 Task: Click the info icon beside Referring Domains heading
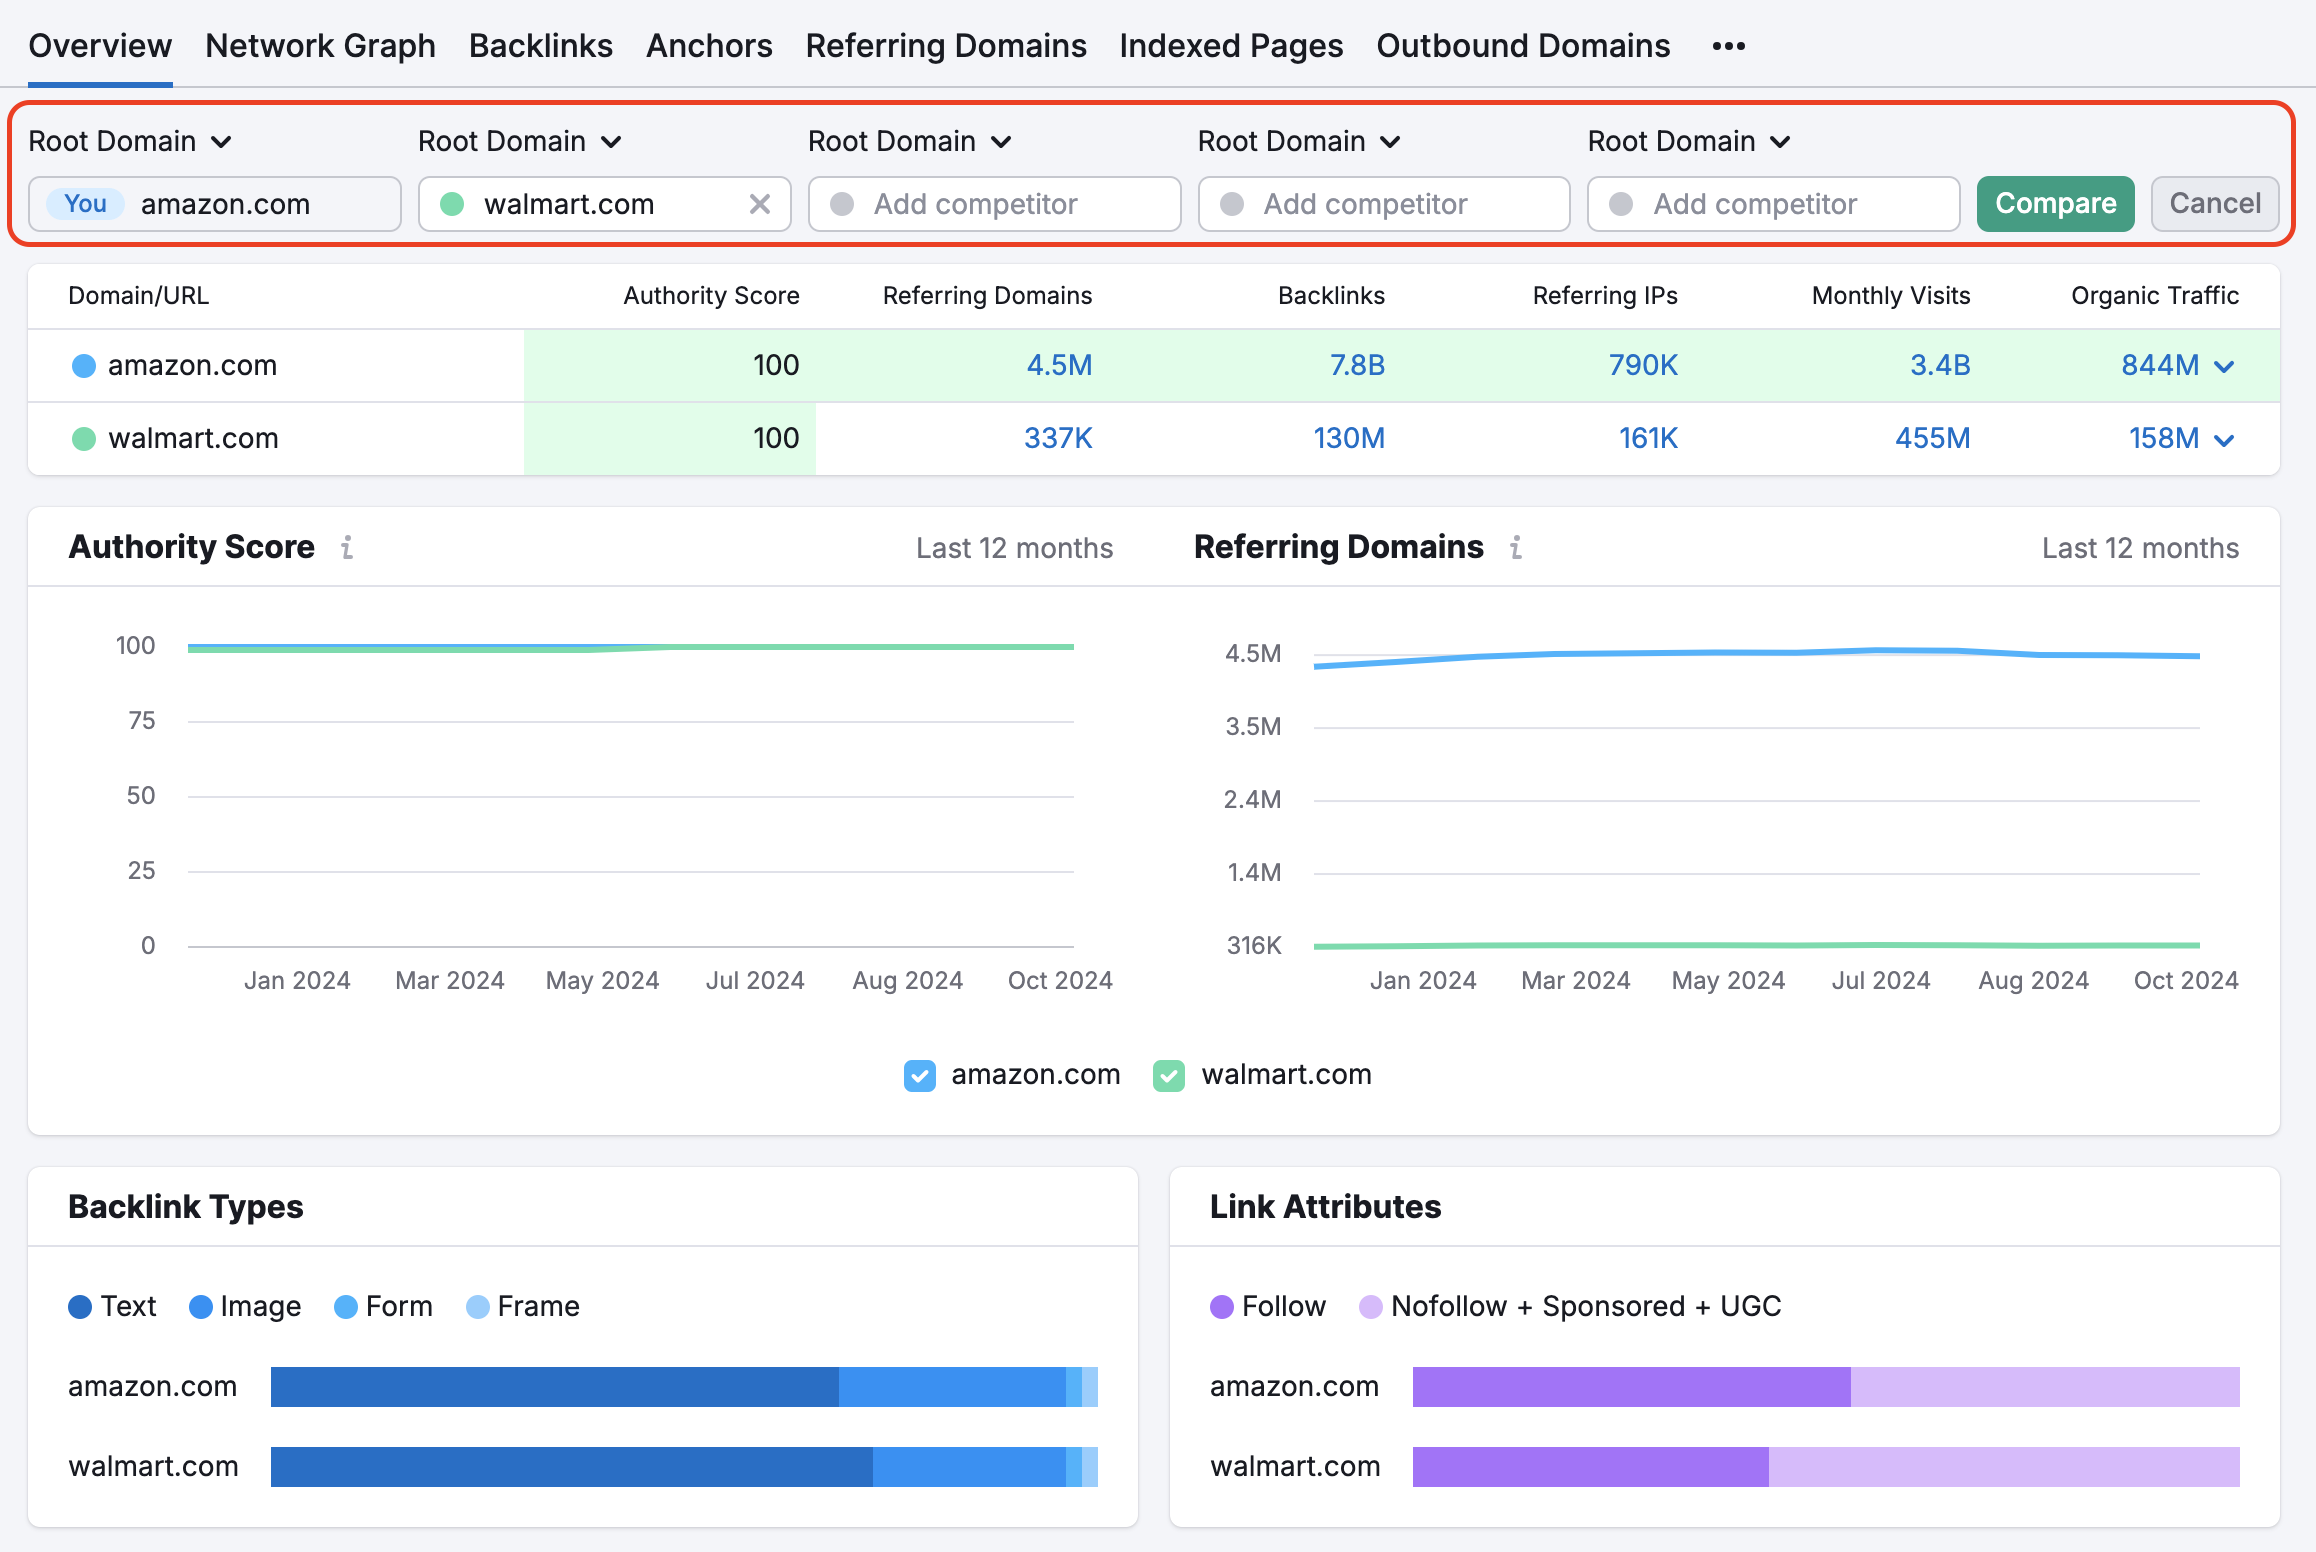pos(1518,547)
